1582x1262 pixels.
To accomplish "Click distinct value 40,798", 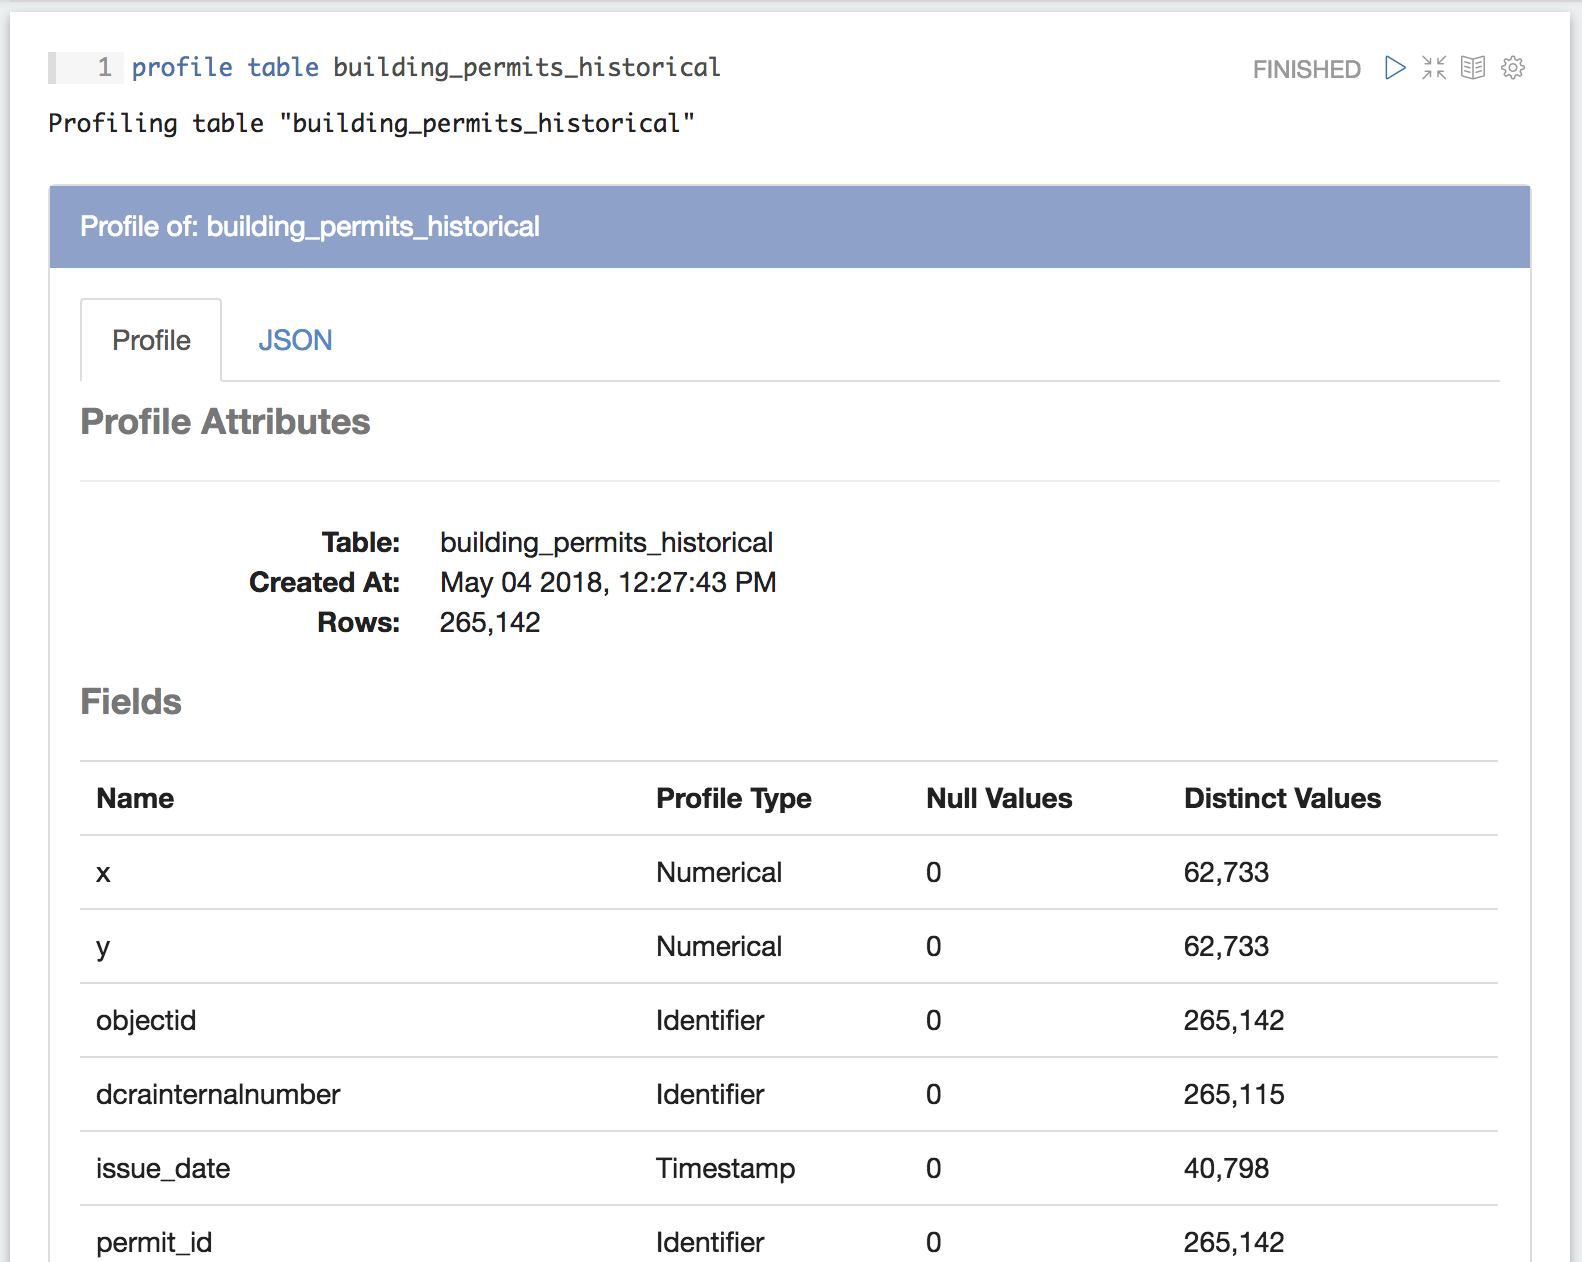I will (1226, 1168).
